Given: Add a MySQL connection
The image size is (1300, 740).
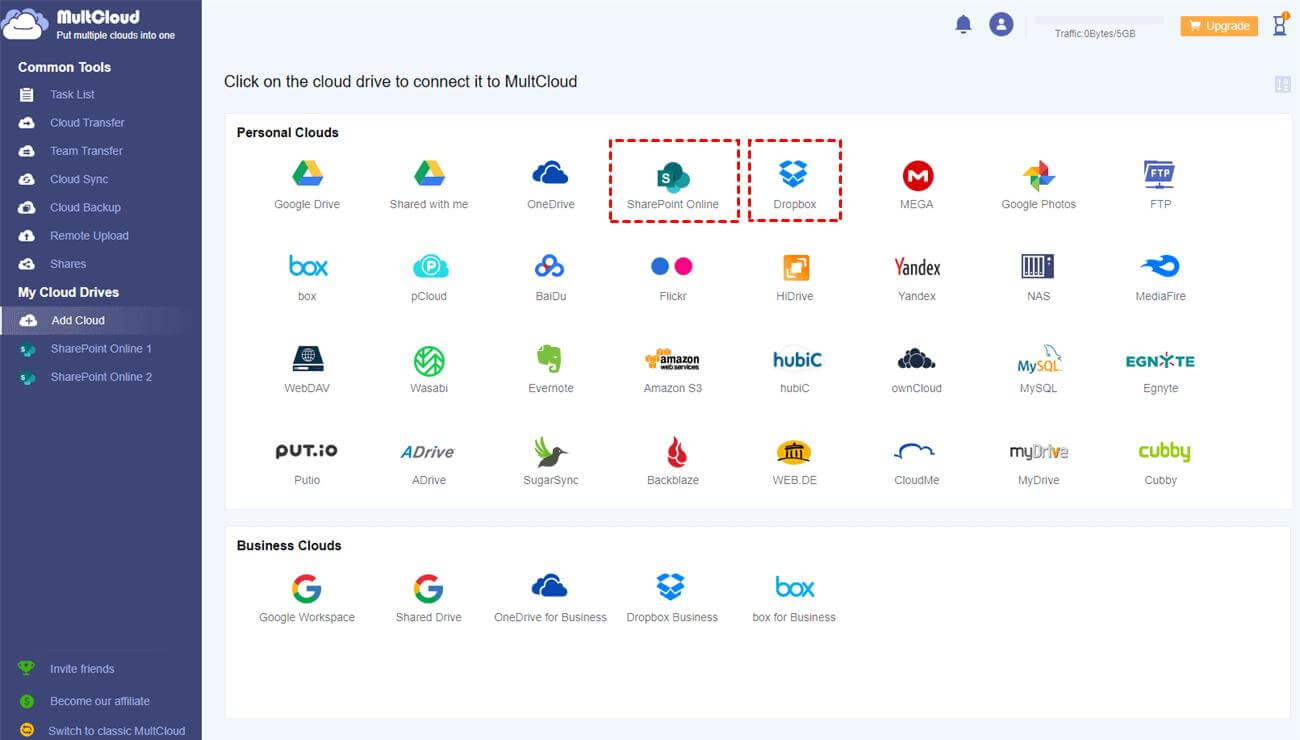Looking at the screenshot, I should tap(1039, 368).
